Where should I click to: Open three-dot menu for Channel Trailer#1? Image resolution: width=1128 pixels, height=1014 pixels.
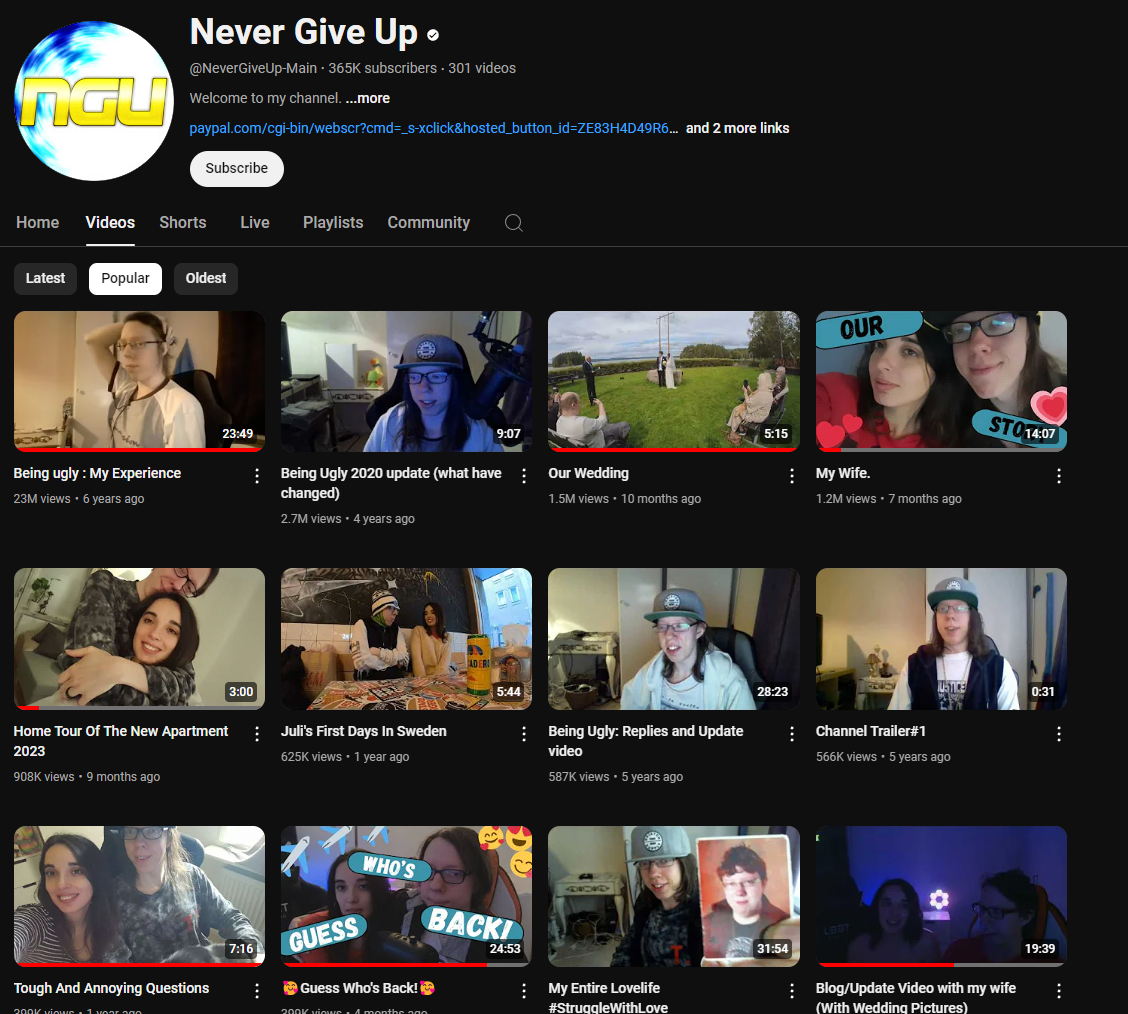tap(1059, 734)
